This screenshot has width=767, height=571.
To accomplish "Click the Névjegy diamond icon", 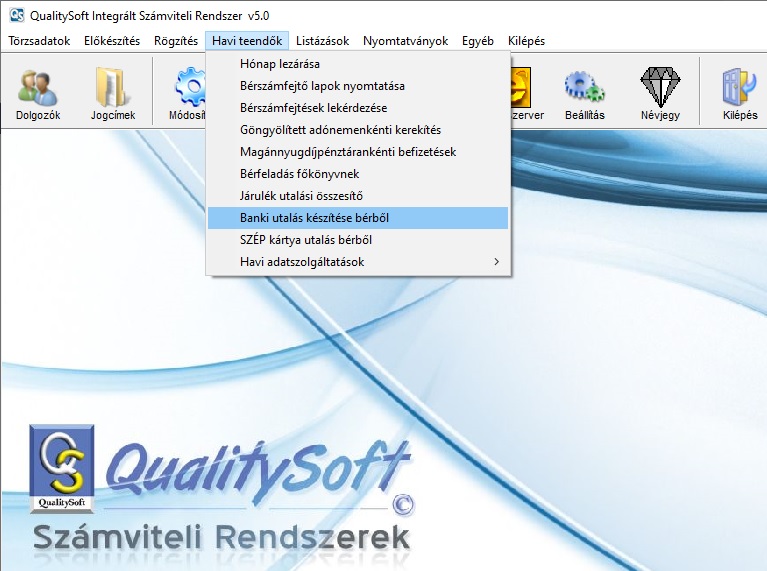I will click(659, 92).
